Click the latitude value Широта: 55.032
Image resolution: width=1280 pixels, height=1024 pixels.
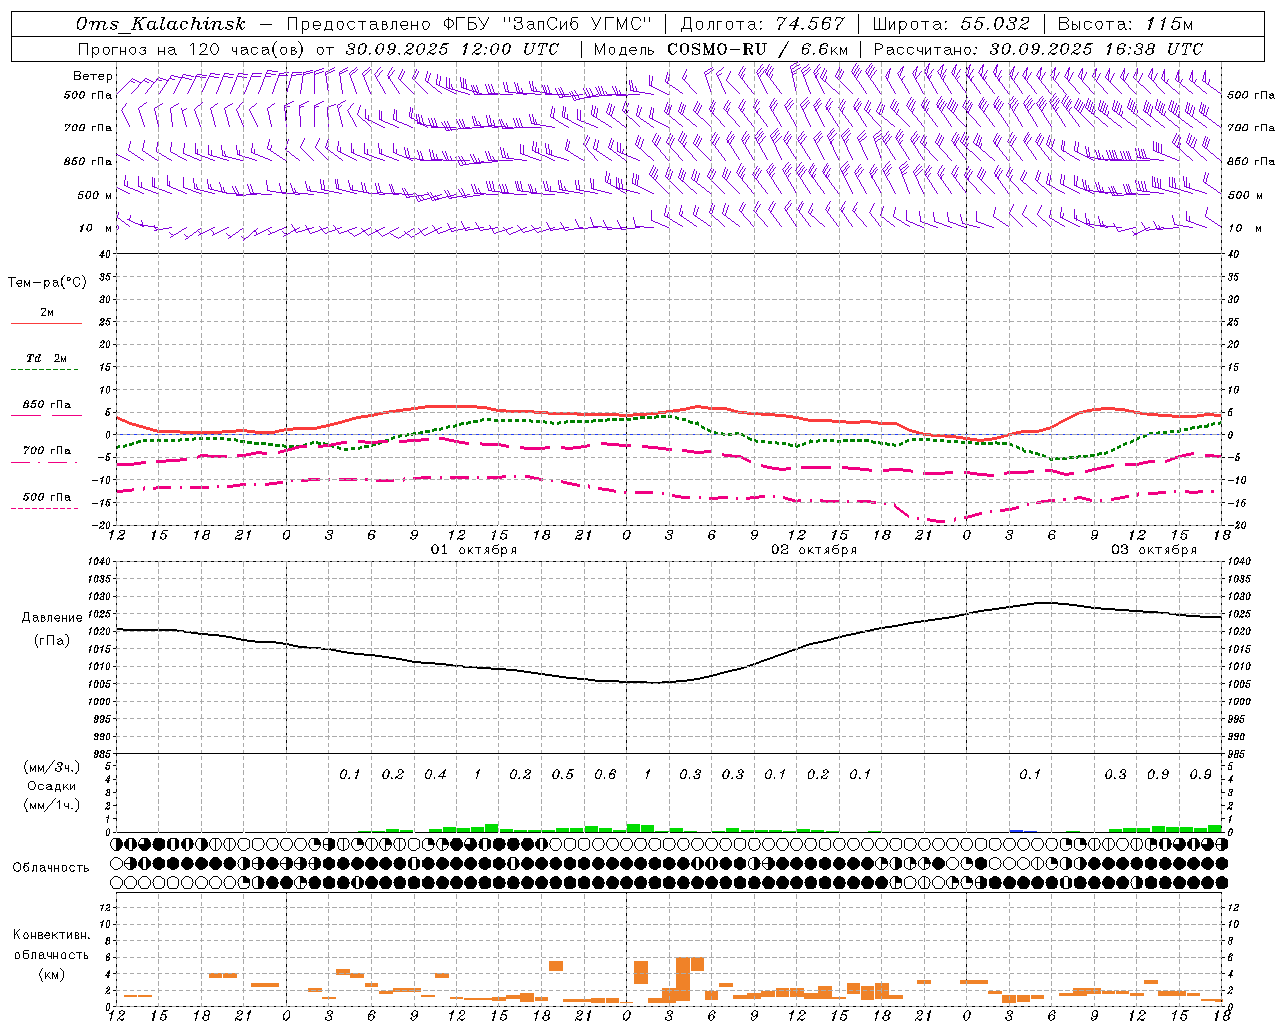pos(951,24)
